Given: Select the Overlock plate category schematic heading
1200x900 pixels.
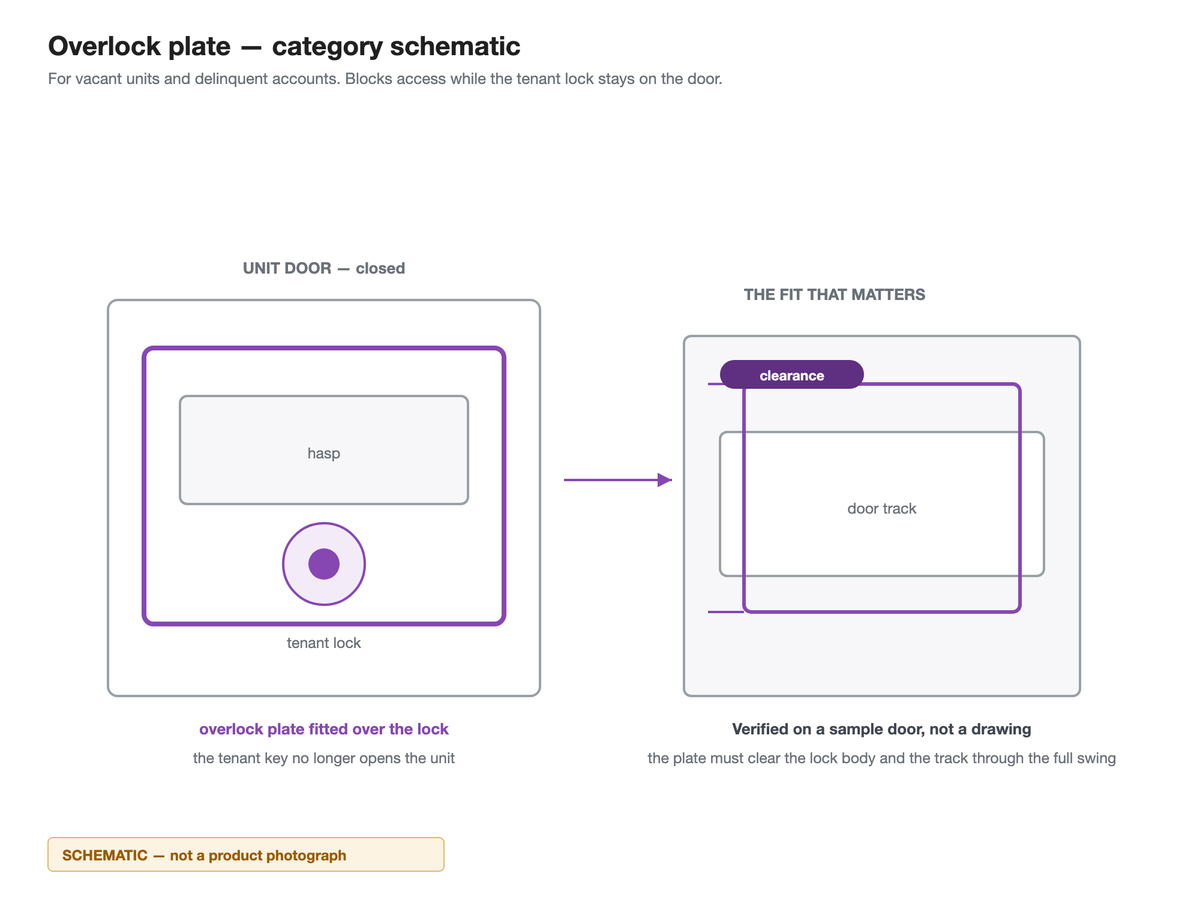Looking at the screenshot, I should click(x=284, y=46).
